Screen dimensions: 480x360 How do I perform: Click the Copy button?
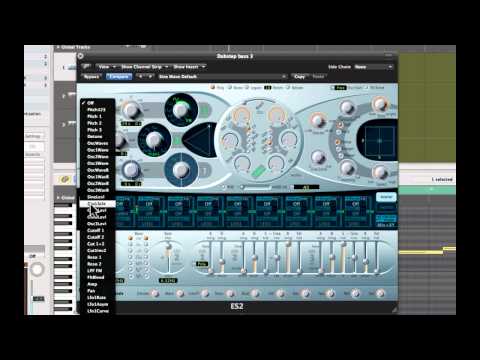point(299,77)
